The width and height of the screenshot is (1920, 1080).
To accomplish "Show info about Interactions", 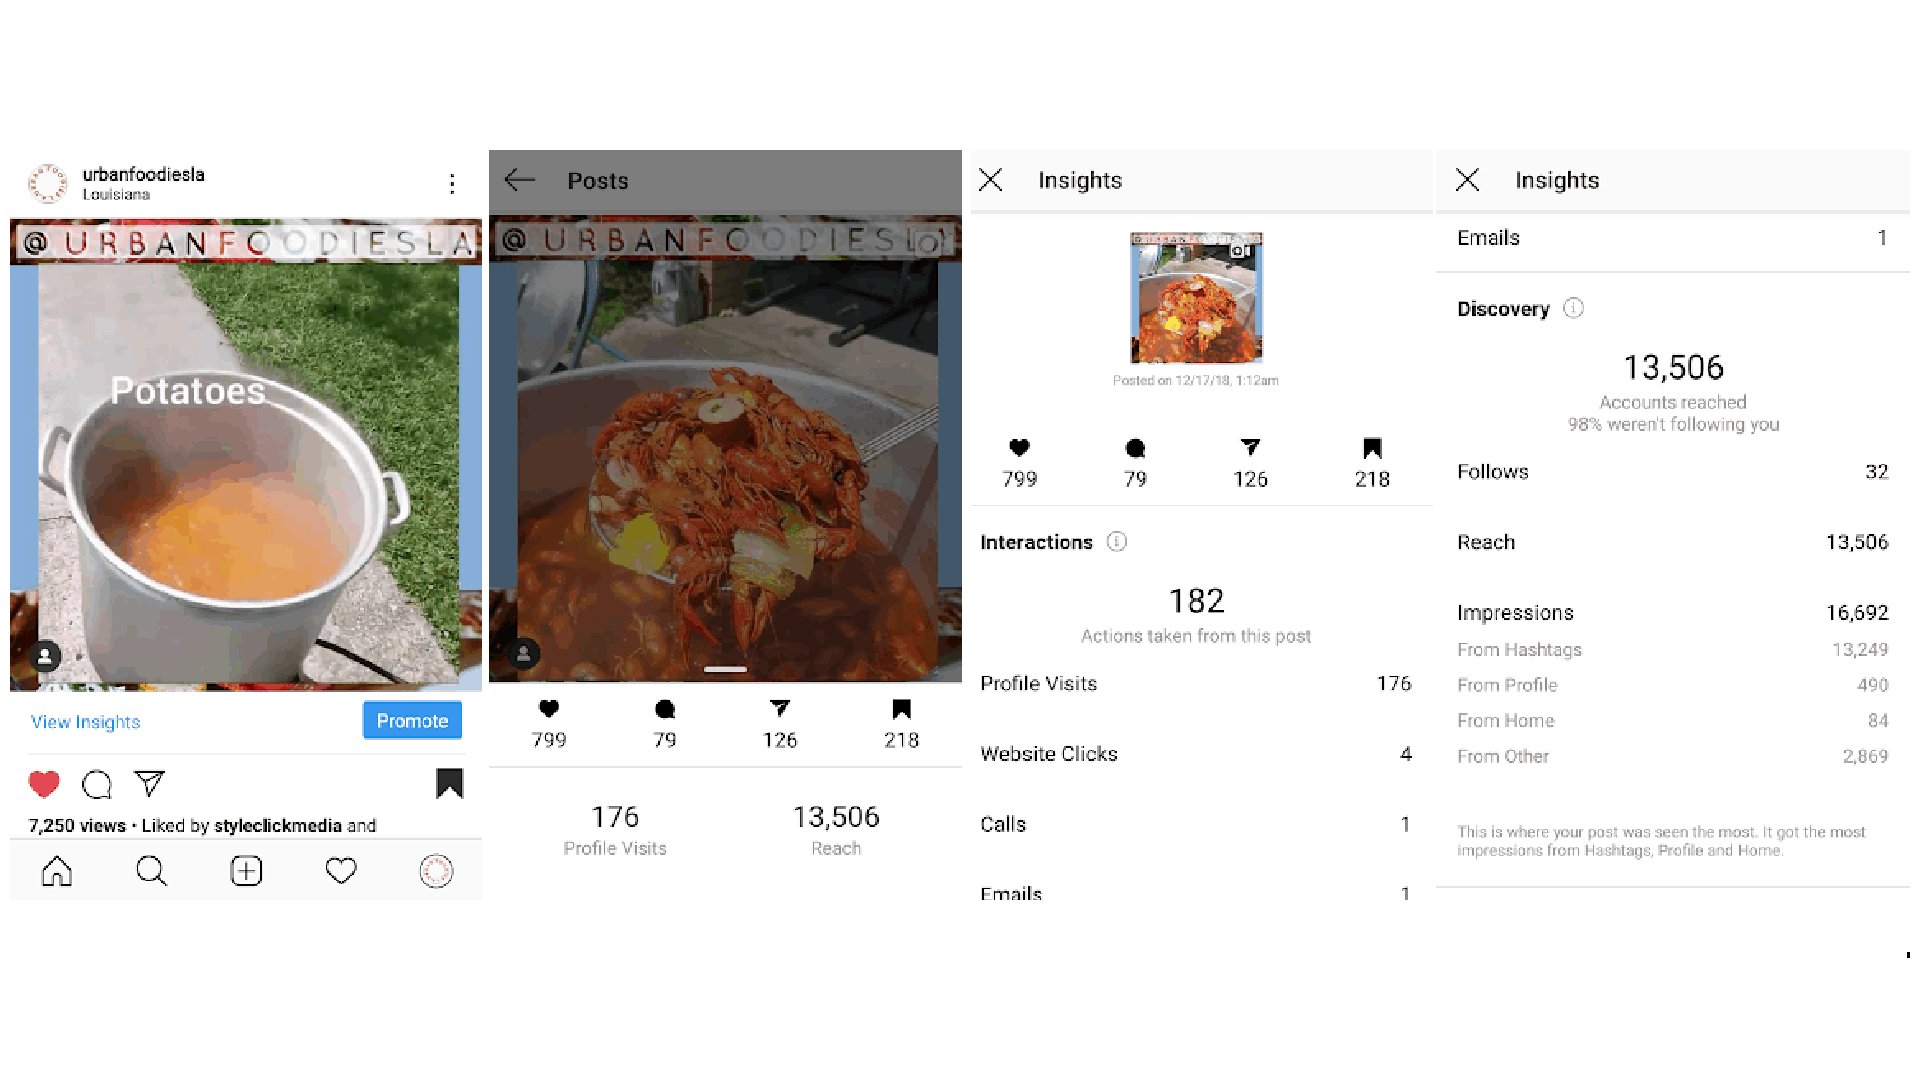I will pyautogui.click(x=1117, y=541).
